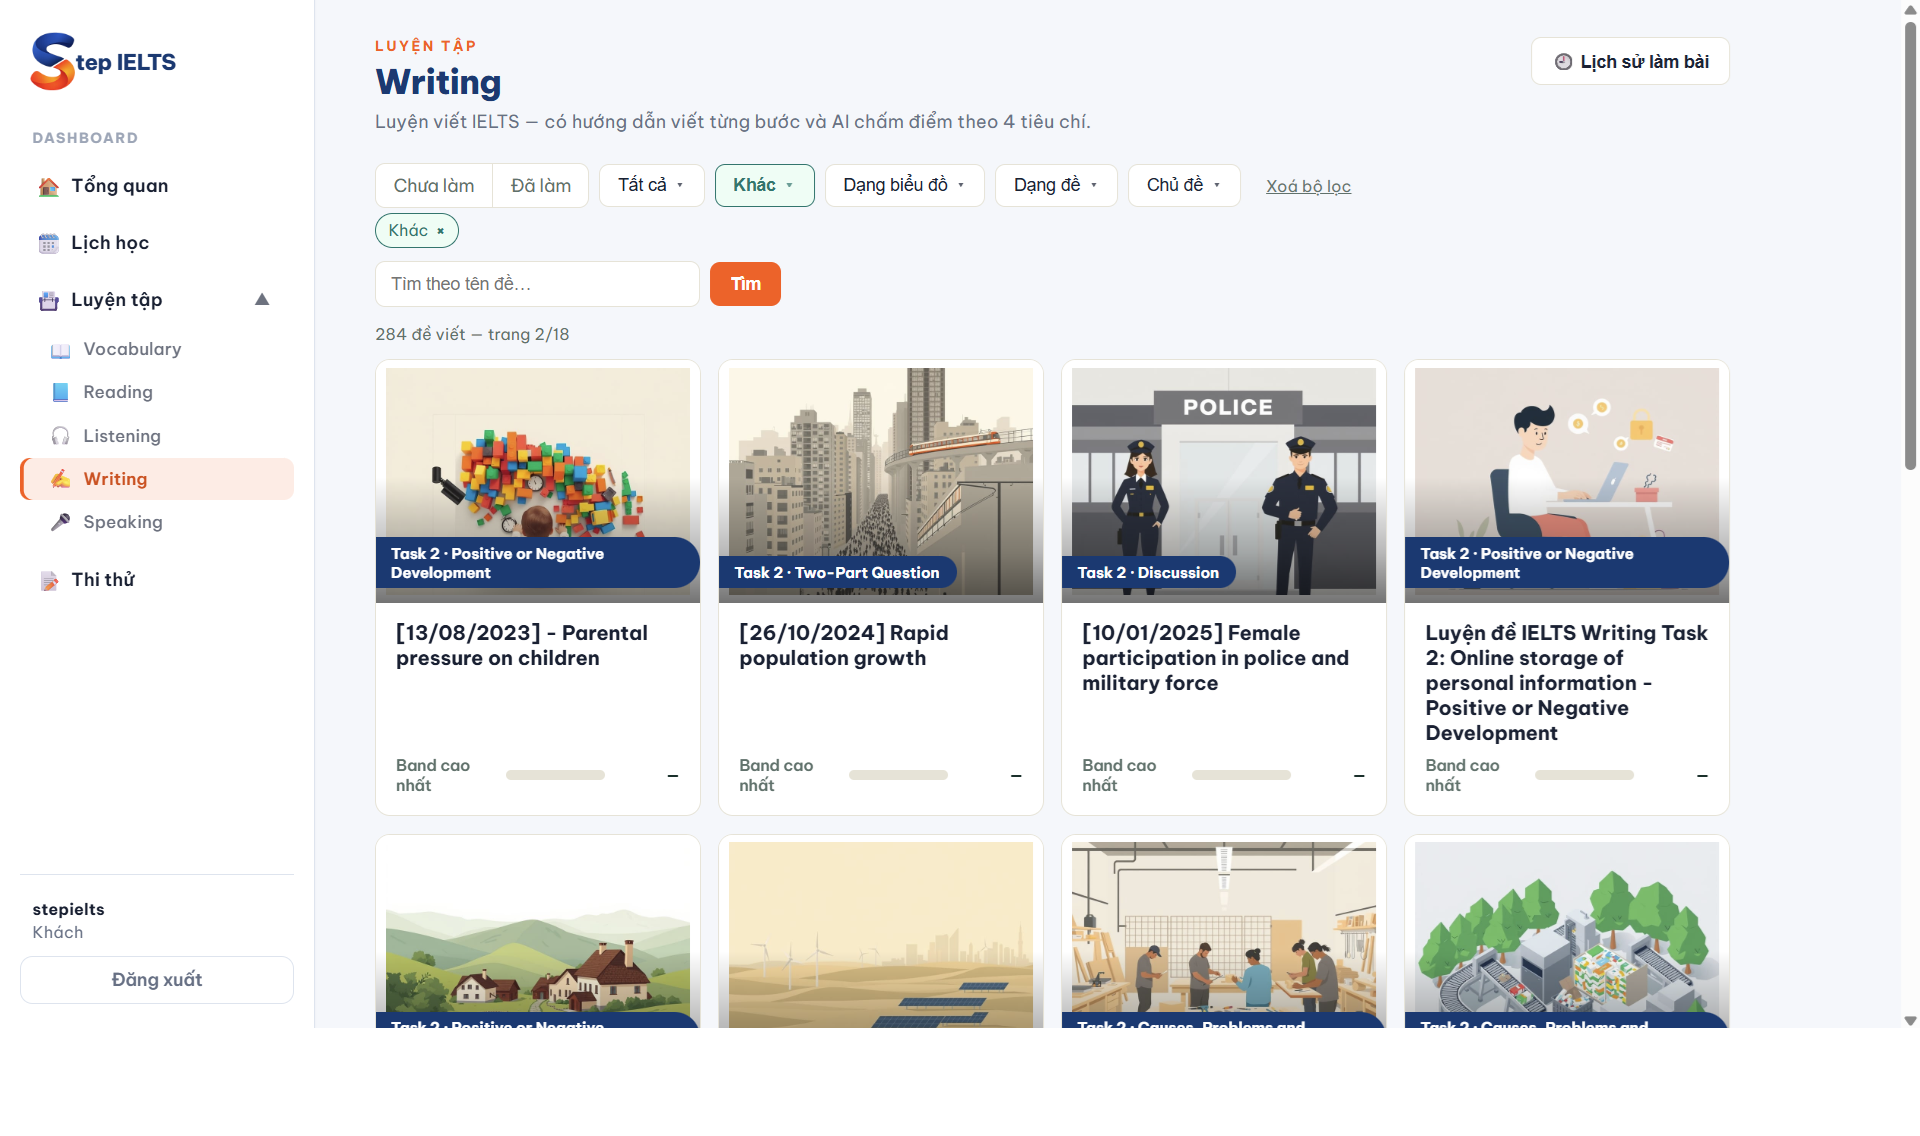
Task: Click the Thi thử paper icon
Action: [x=48, y=581]
